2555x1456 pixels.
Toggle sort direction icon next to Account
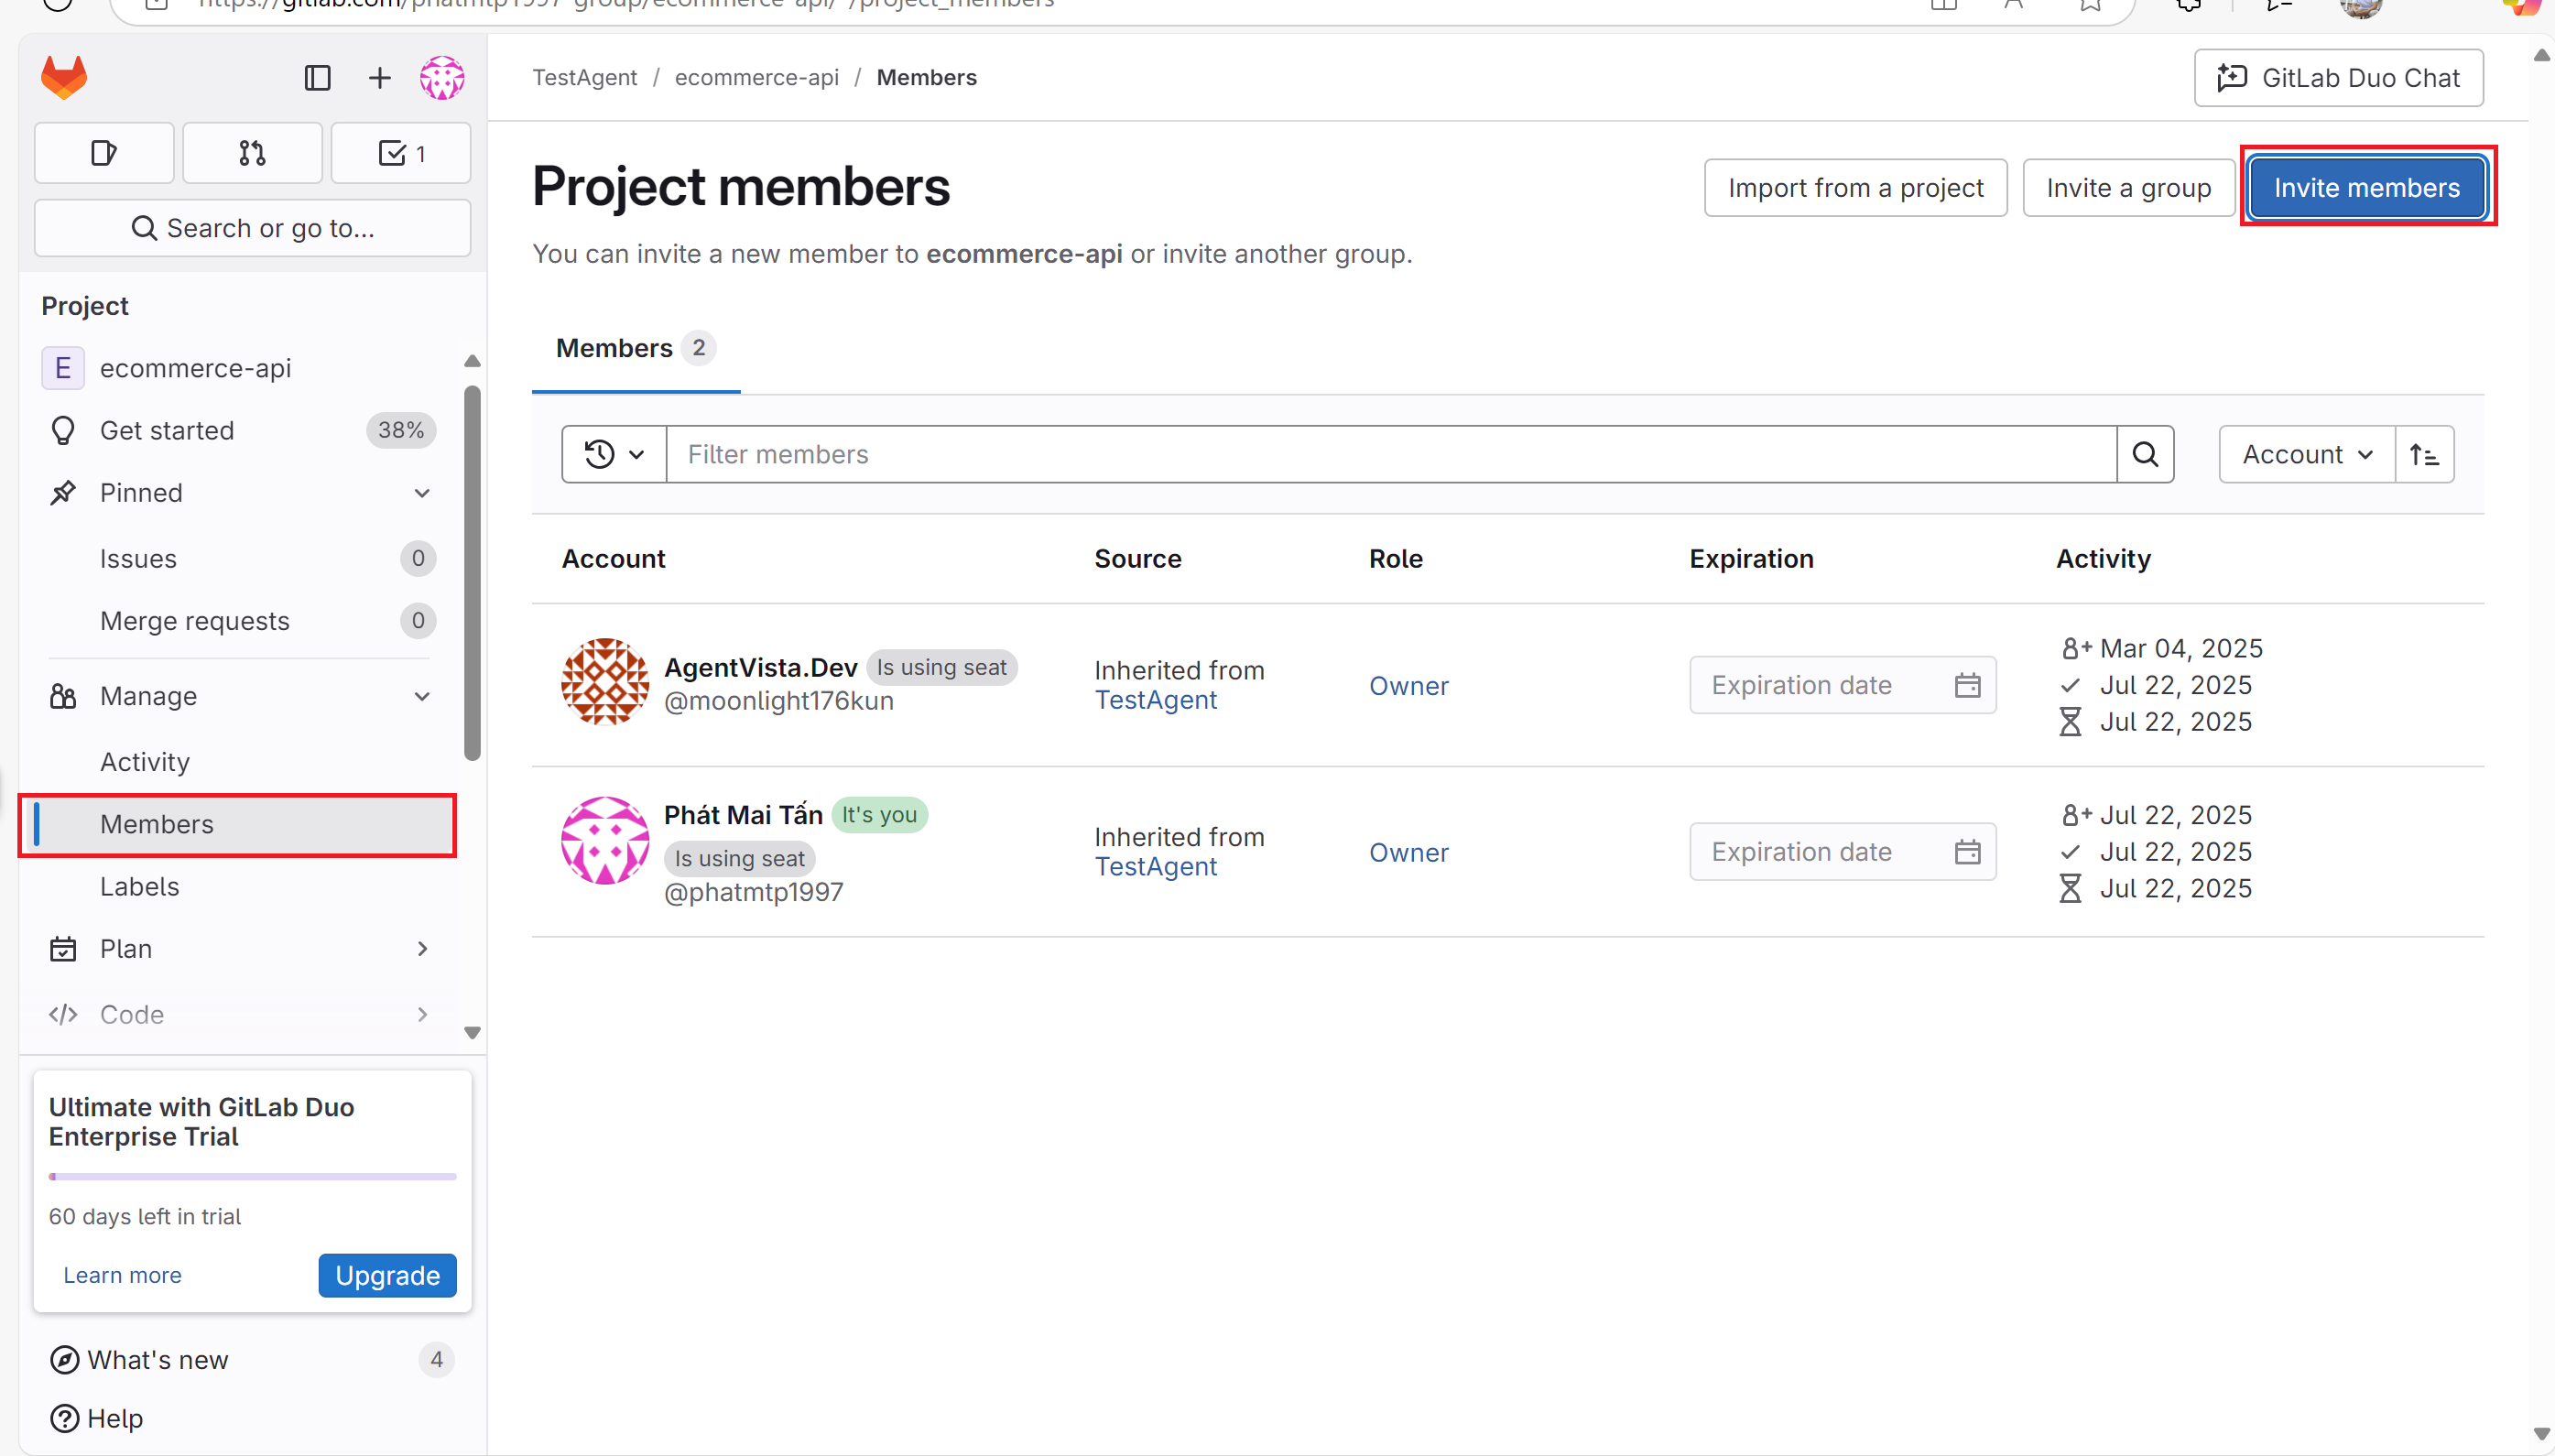[x=2424, y=454]
